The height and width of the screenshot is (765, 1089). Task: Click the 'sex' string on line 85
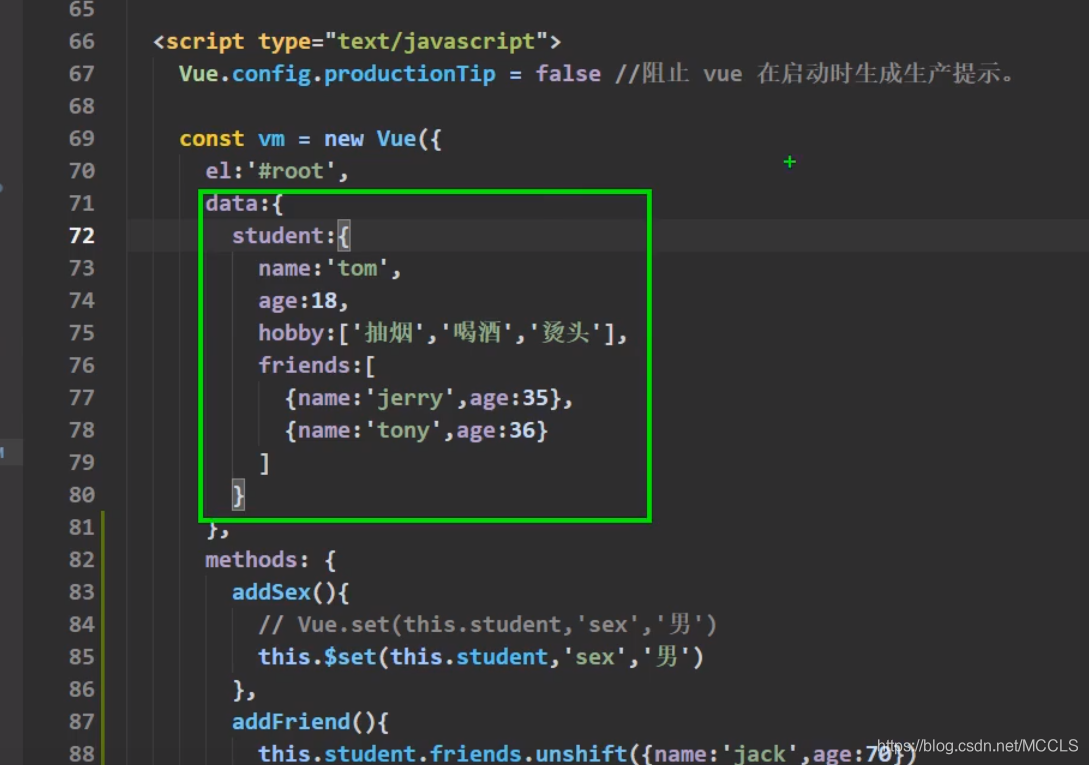(595, 657)
